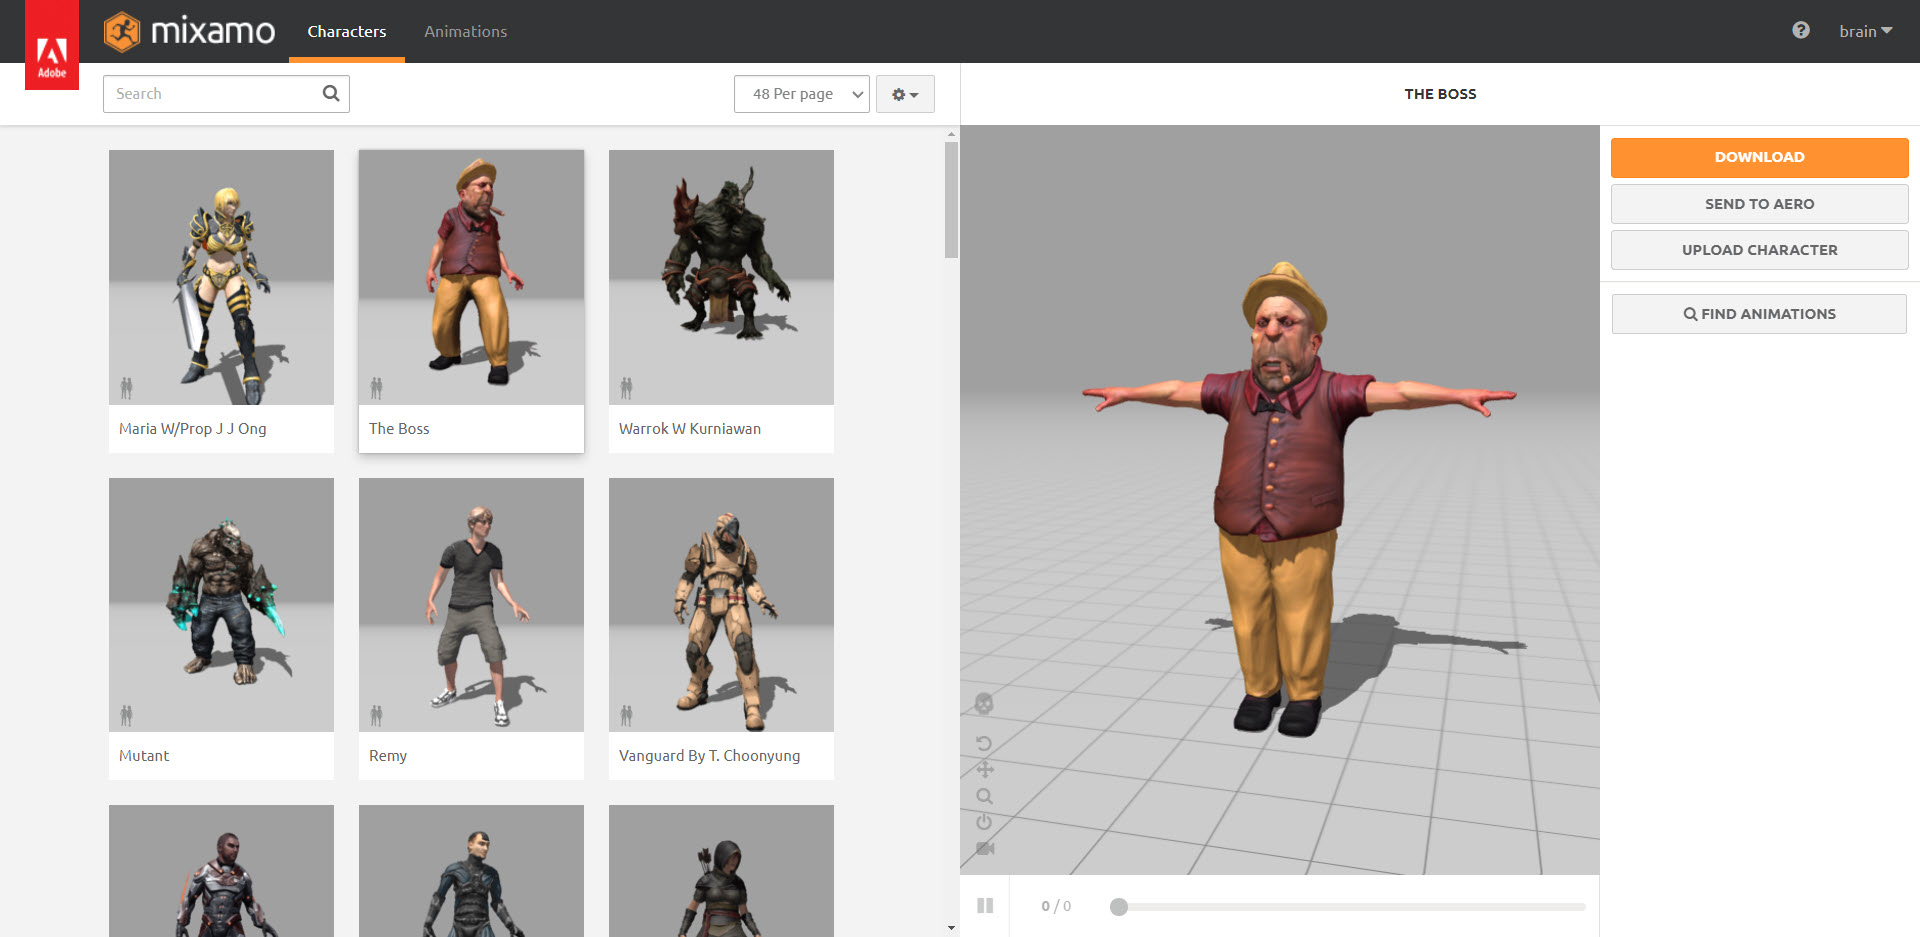The width and height of the screenshot is (1920, 937).
Task: Click the animation timeline slider handle
Action: [1119, 907]
